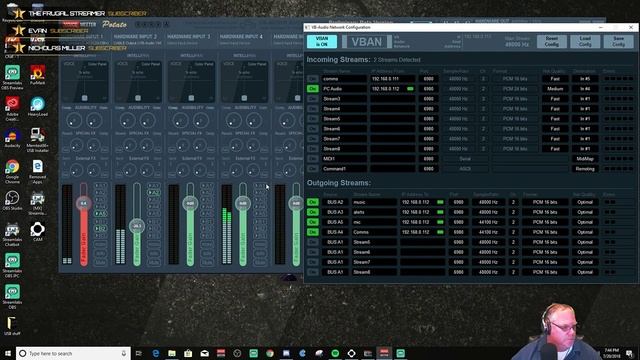Change comms destination In #5

(x=585, y=79)
